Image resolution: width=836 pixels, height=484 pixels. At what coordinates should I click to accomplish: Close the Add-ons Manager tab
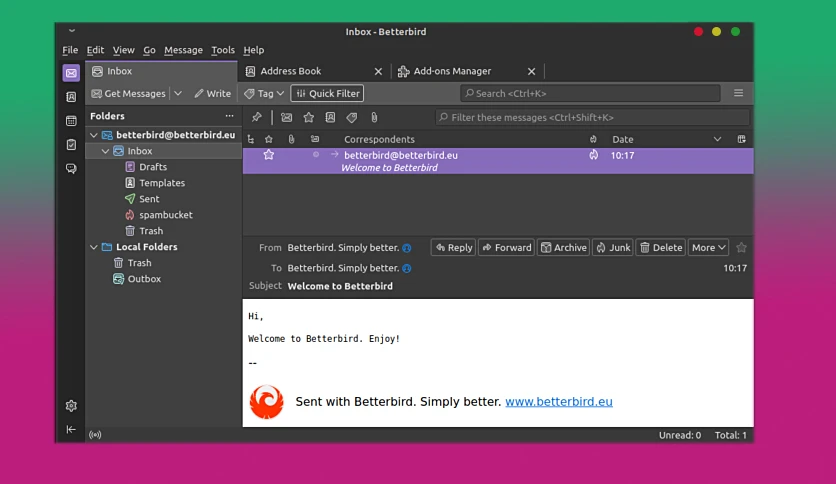click(x=531, y=71)
